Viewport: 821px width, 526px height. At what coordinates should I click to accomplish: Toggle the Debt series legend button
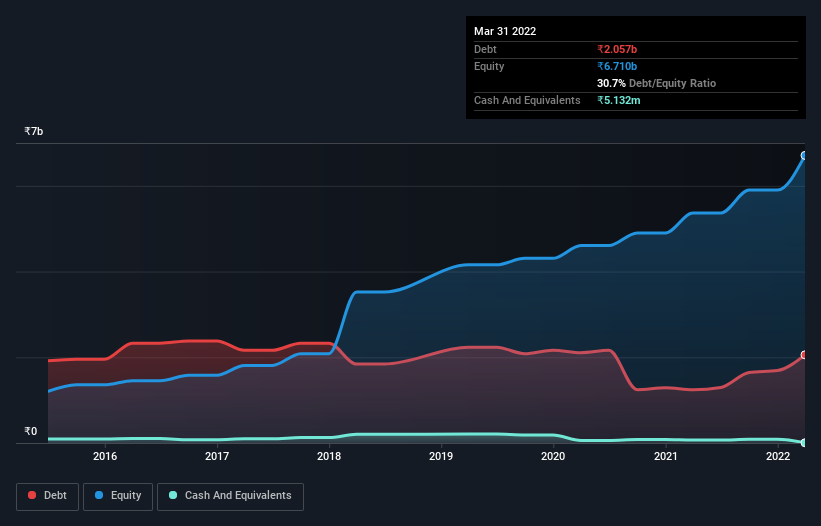tap(47, 496)
